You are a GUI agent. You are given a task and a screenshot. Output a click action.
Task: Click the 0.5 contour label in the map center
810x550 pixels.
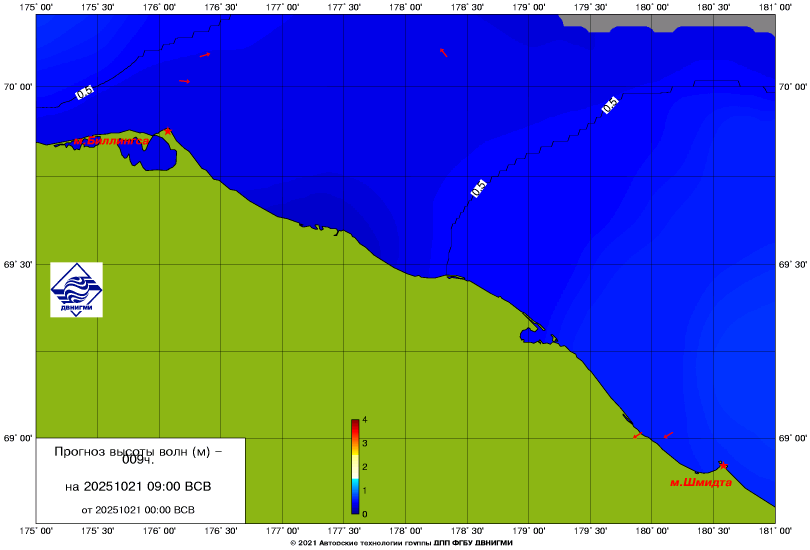tap(478, 187)
